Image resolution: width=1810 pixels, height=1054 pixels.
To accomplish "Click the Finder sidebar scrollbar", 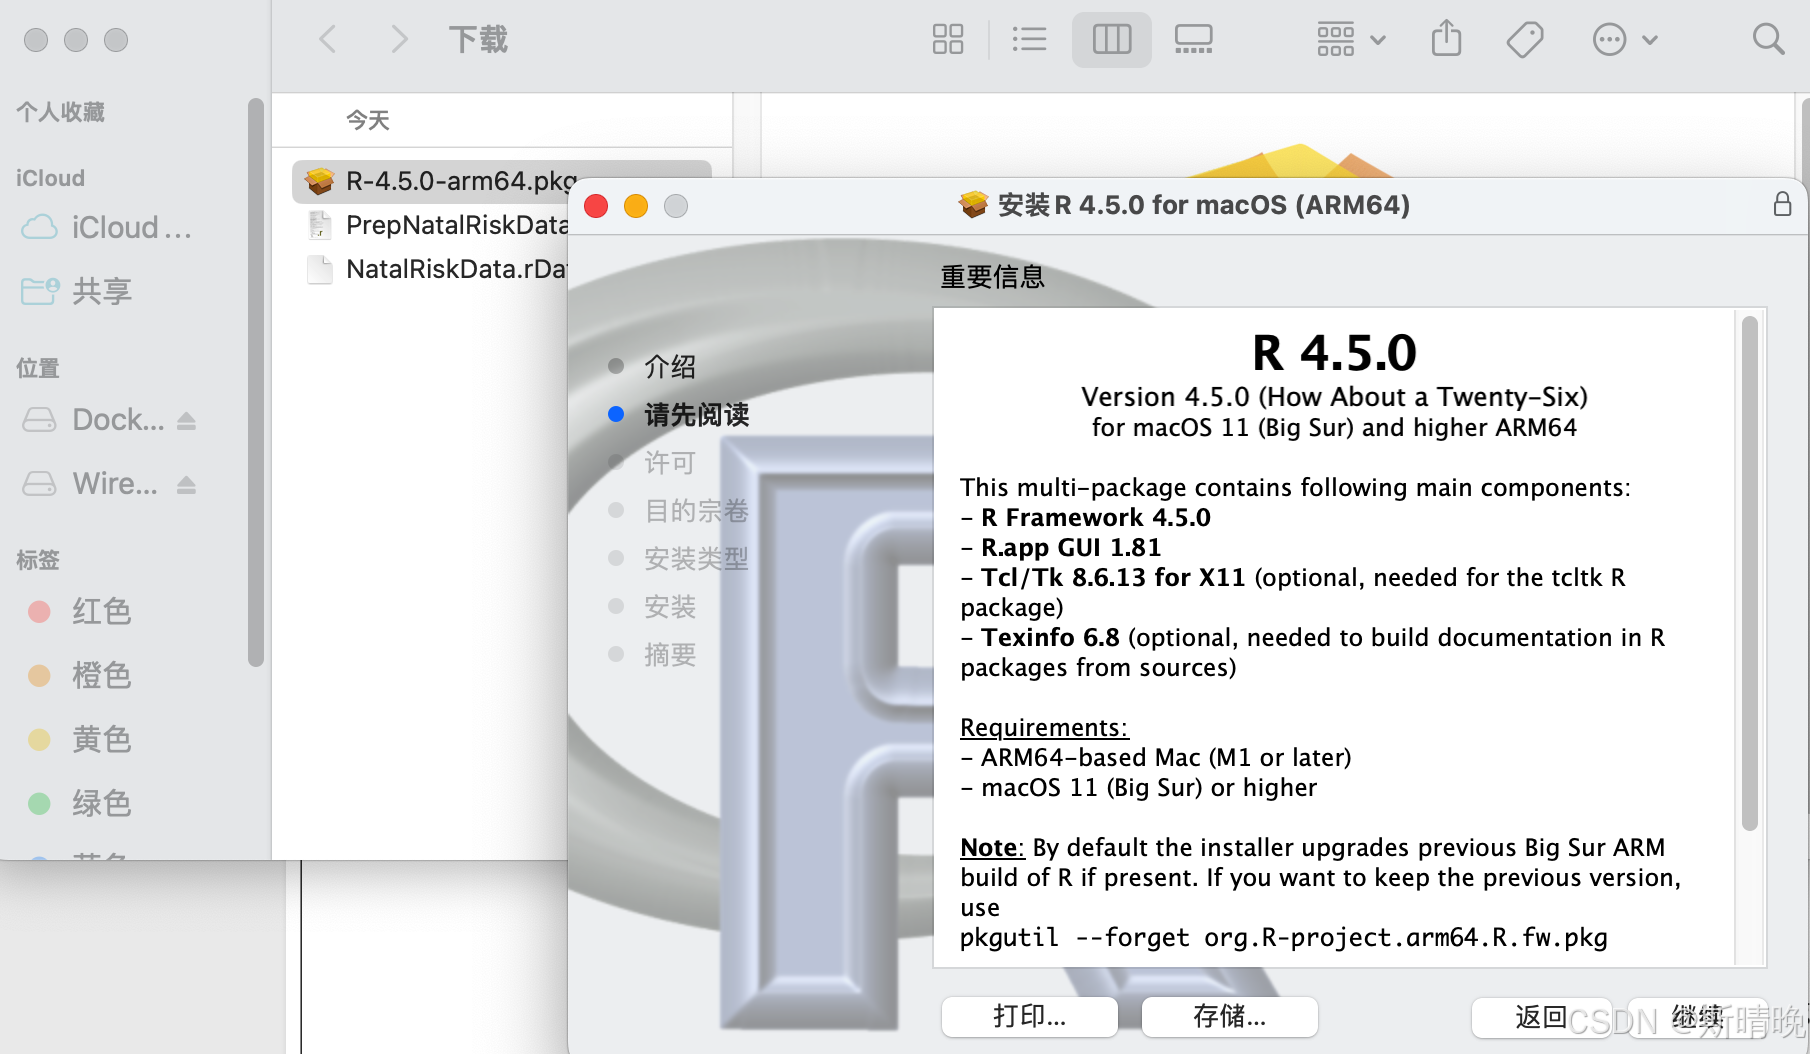I will pyautogui.click(x=256, y=382).
